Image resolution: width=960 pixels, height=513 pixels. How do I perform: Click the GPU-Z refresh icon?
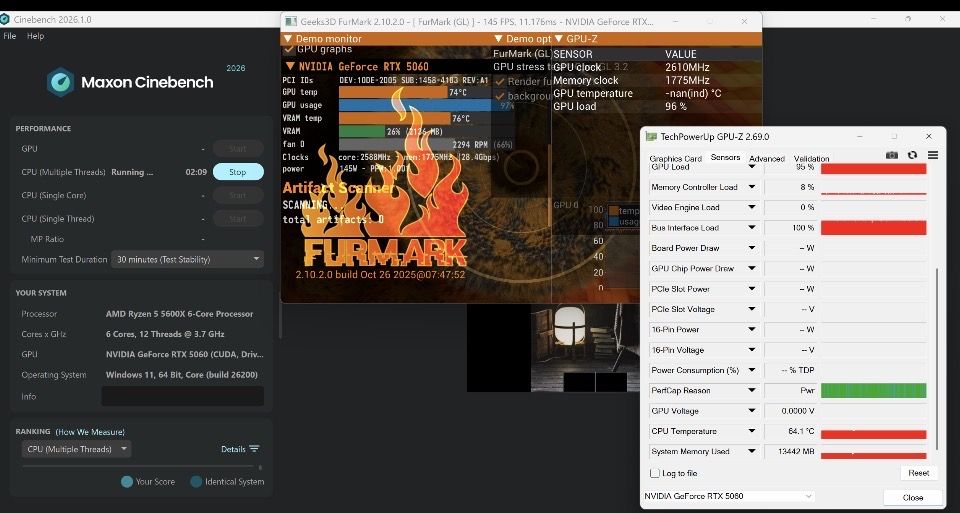[912, 155]
